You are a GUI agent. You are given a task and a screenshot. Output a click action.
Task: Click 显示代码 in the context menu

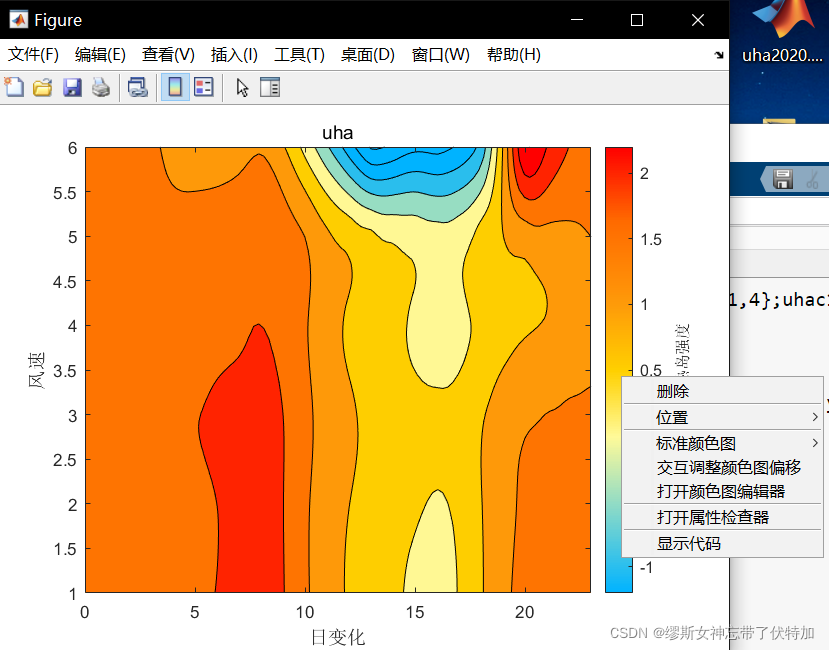coord(688,543)
